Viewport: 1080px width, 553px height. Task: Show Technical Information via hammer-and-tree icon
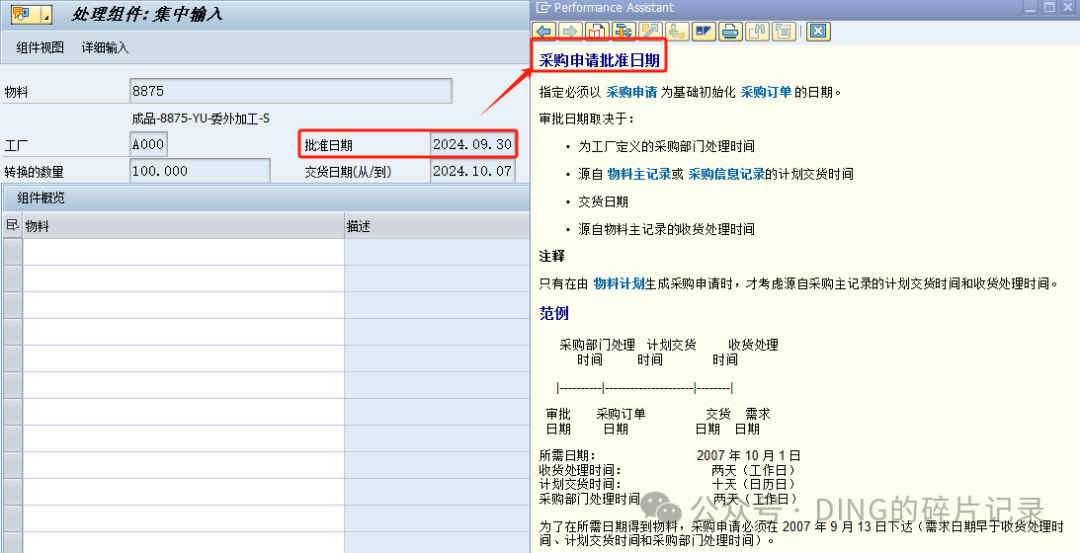pos(624,32)
